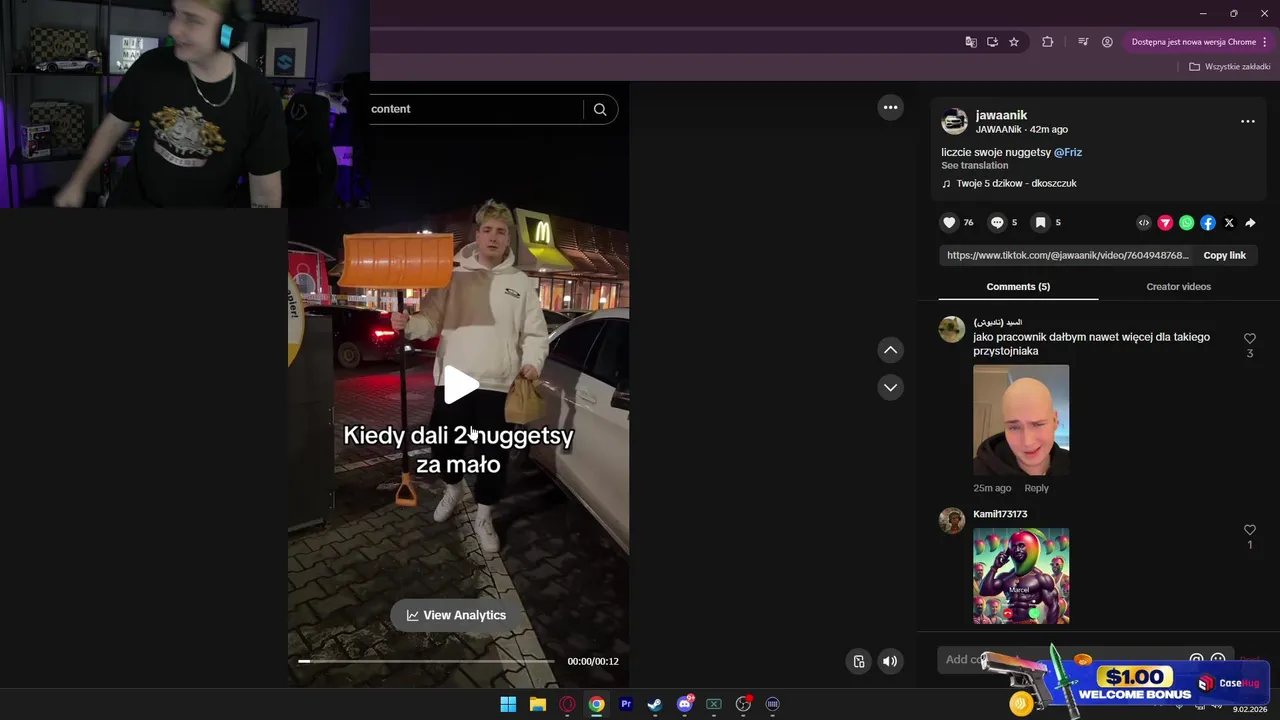Like the video with heart icon
The height and width of the screenshot is (720, 1280).
[x=950, y=223]
